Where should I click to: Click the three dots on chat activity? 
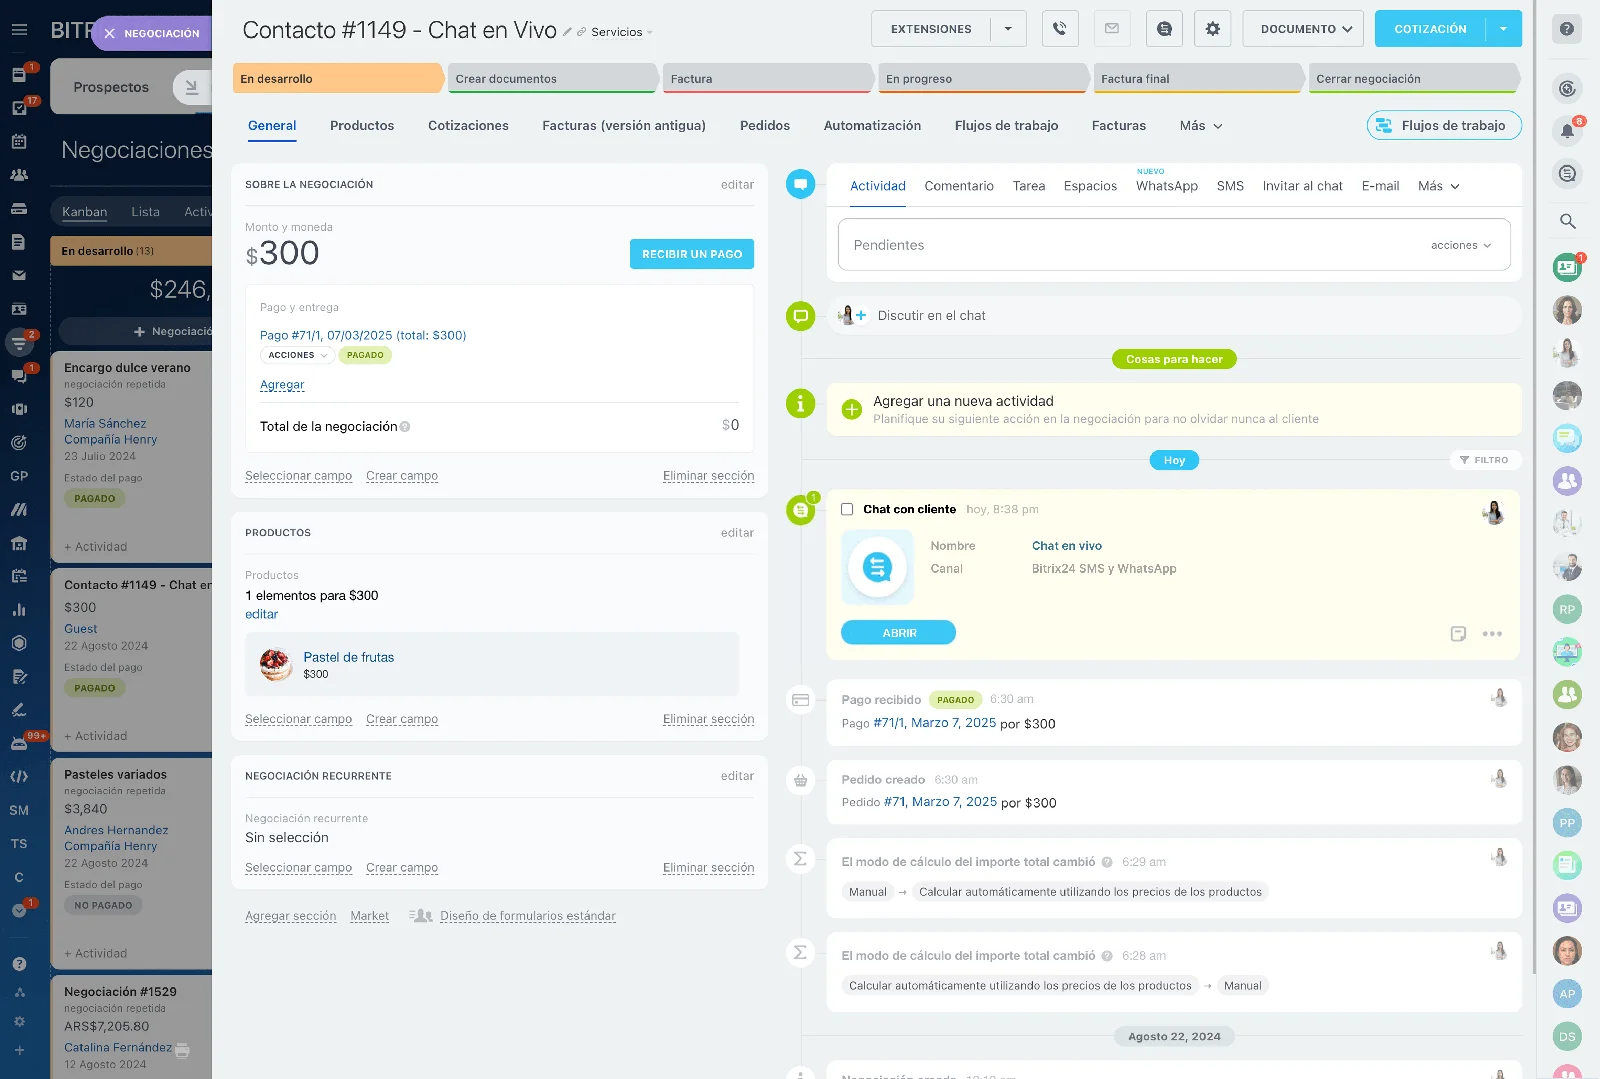1492,634
